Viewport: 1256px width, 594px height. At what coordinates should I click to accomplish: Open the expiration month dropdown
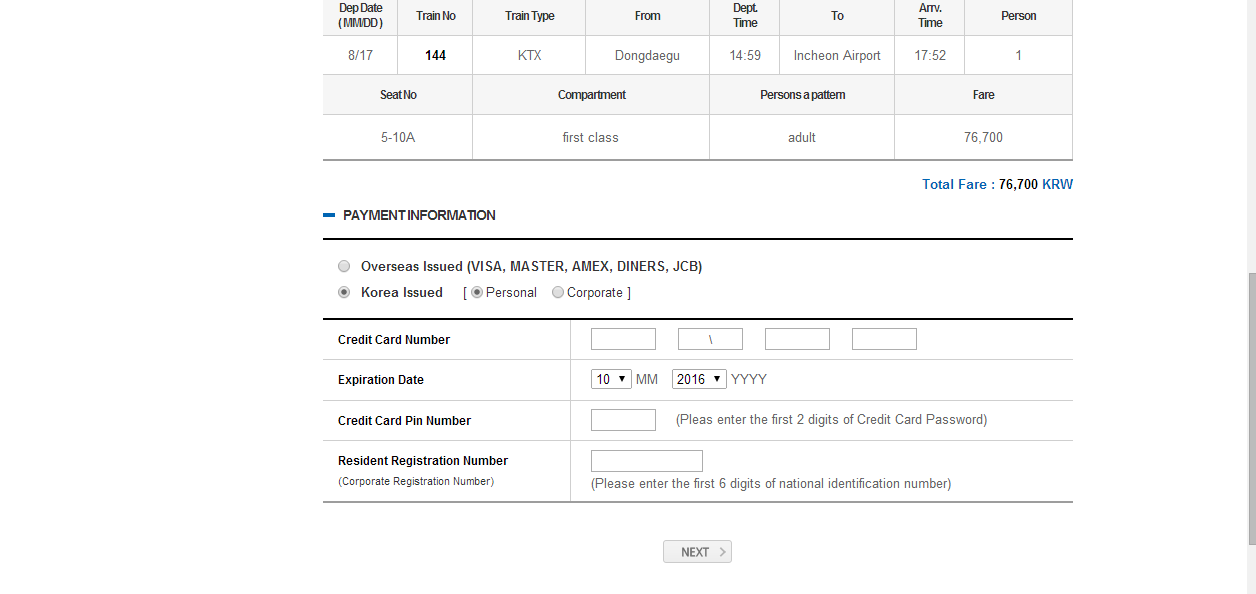[x=611, y=380]
